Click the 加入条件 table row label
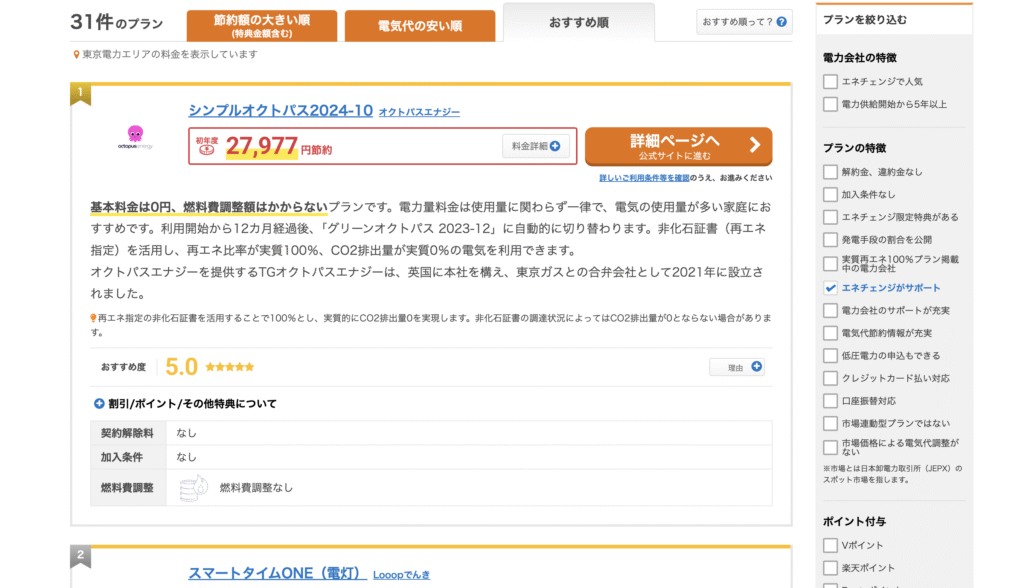Viewport: 1024px width, 588px height. pyautogui.click(x=122, y=457)
